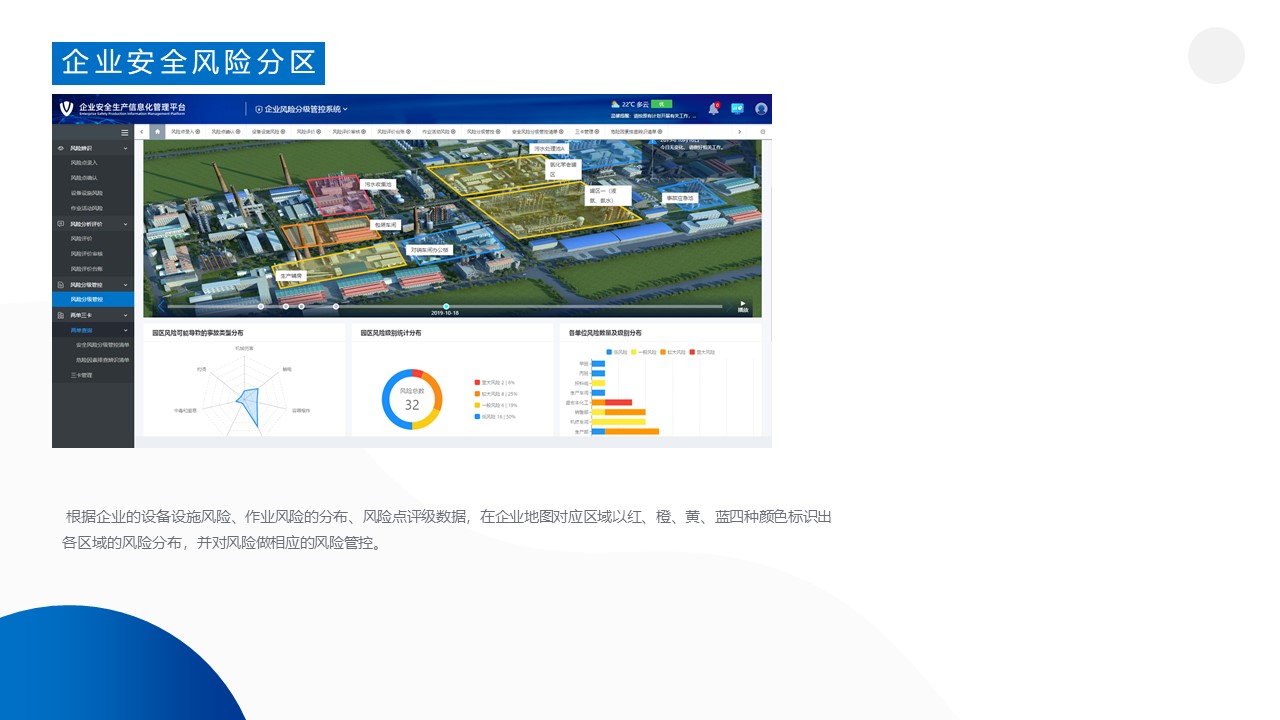The image size is (1280, 720).
Task: Close the 风险评价审核 tab
Action: 363,131
